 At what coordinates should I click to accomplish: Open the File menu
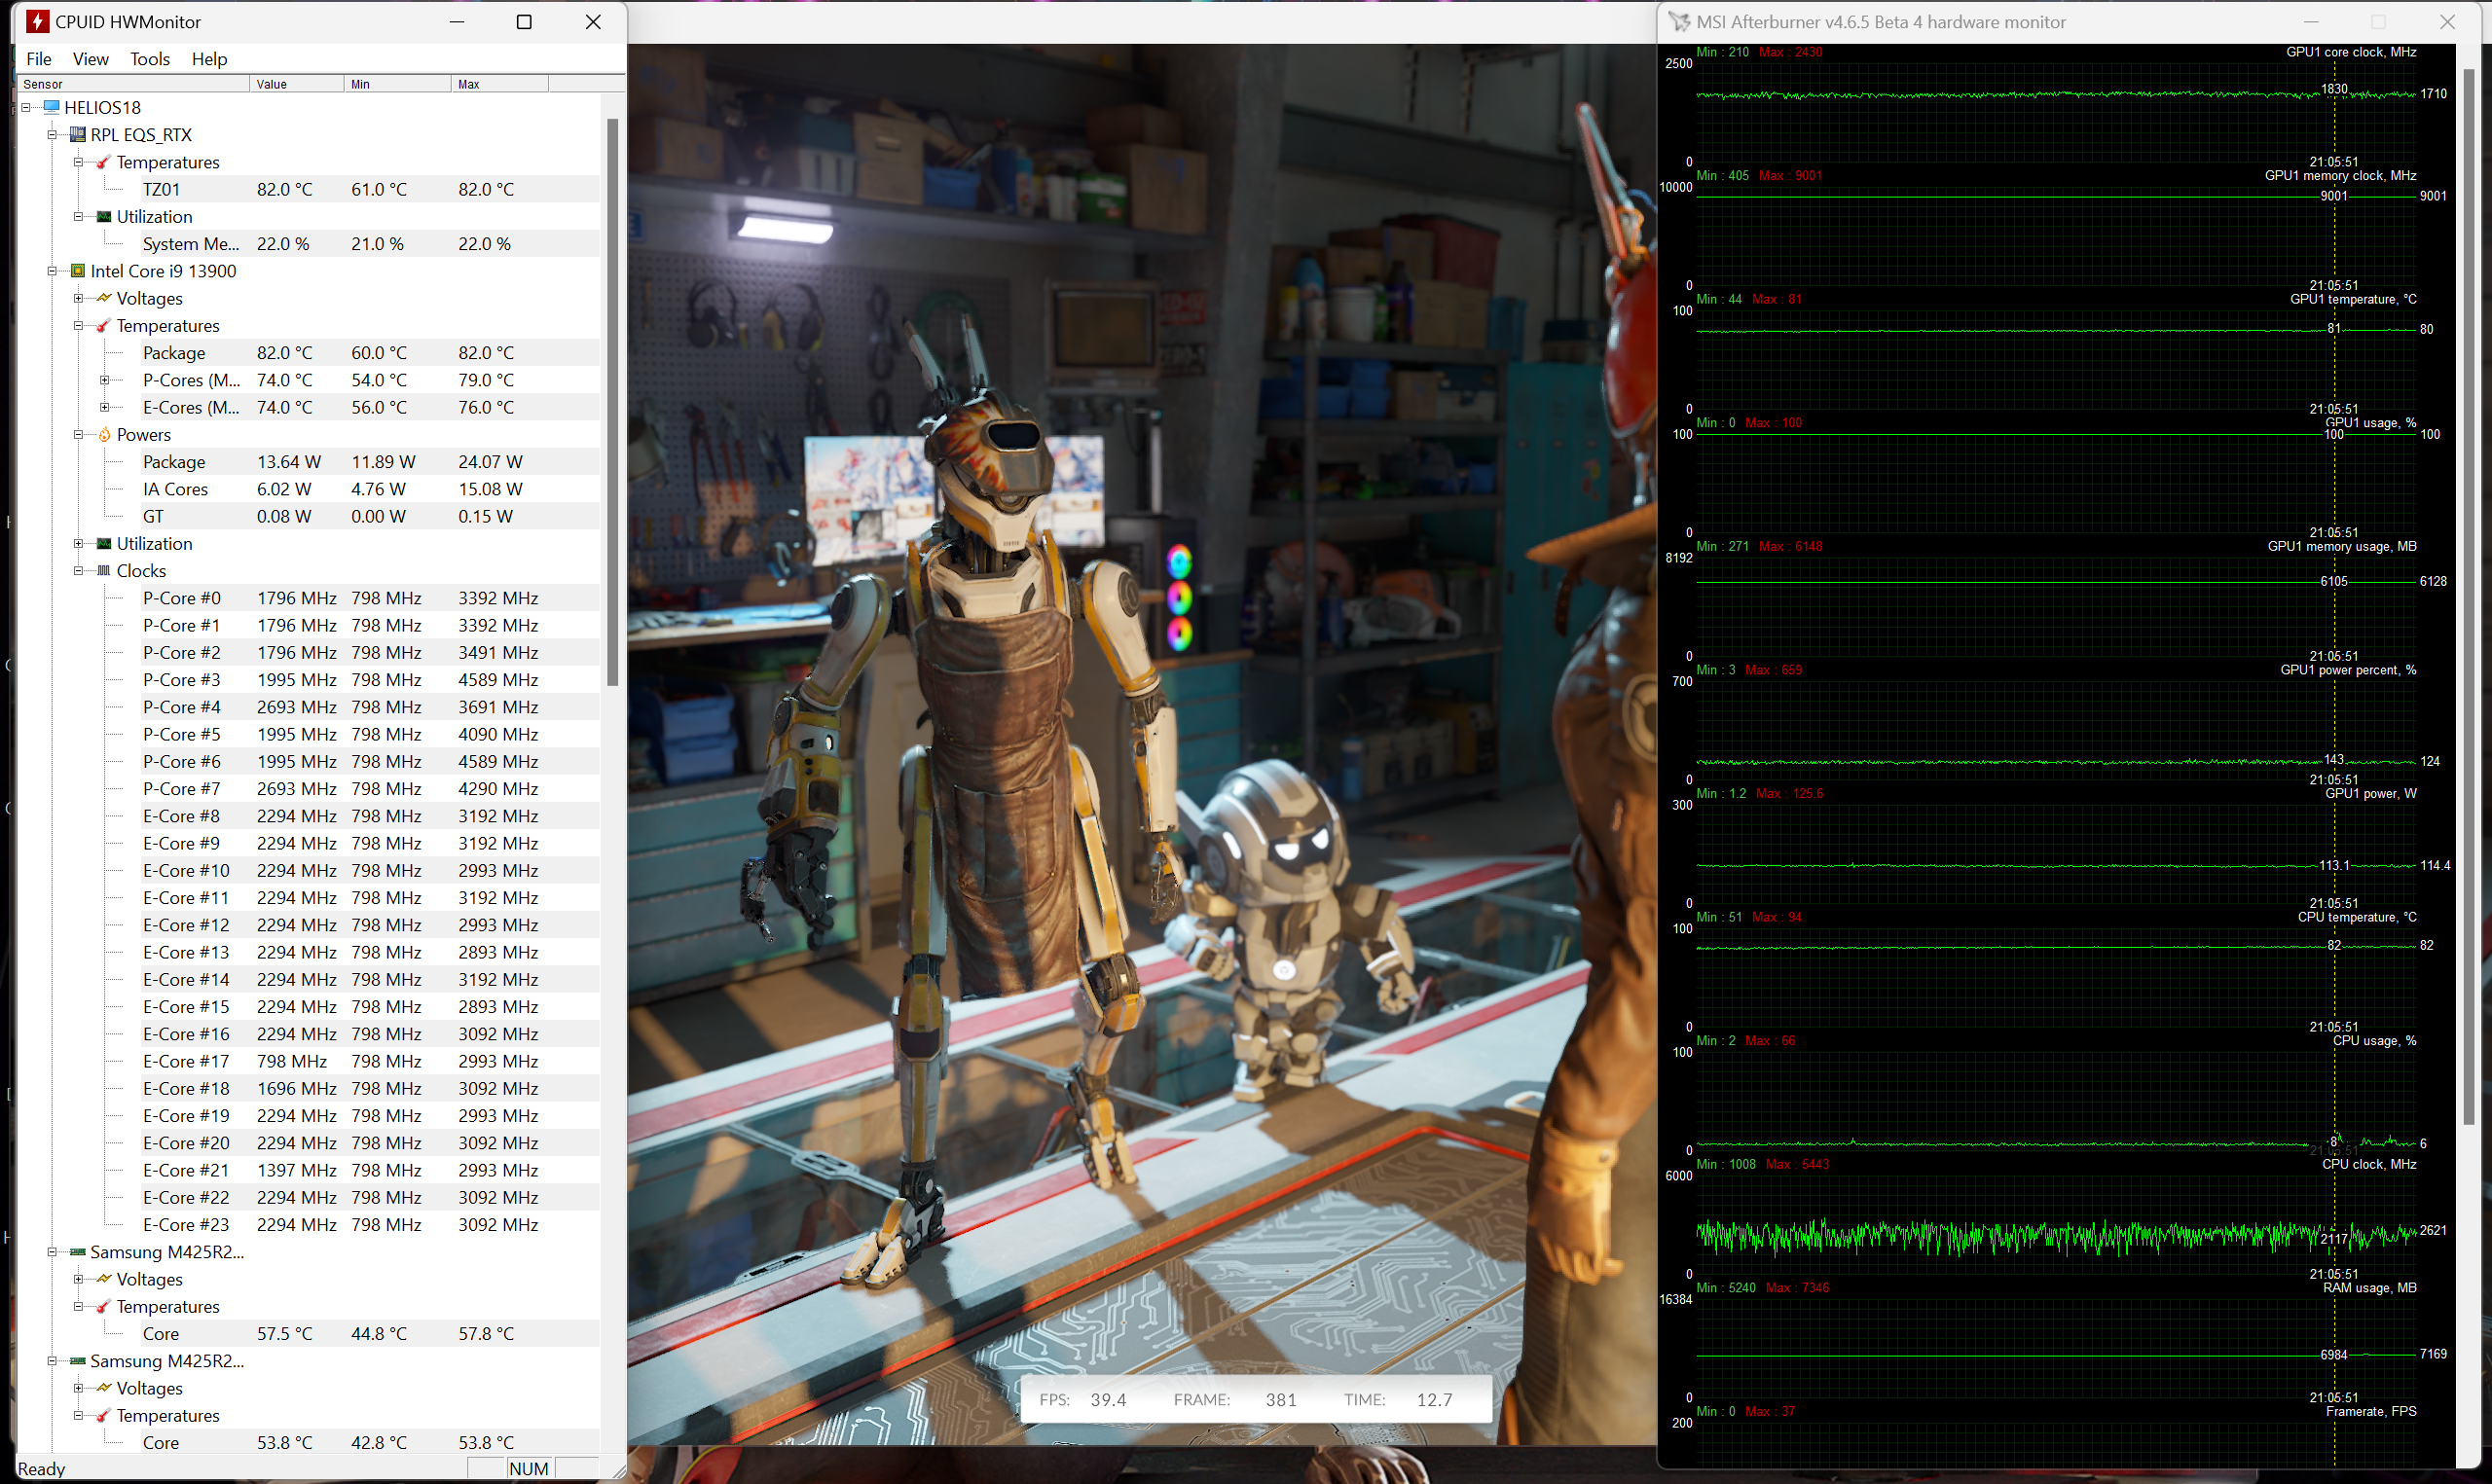pyautogui.click(x=39, y=59)
